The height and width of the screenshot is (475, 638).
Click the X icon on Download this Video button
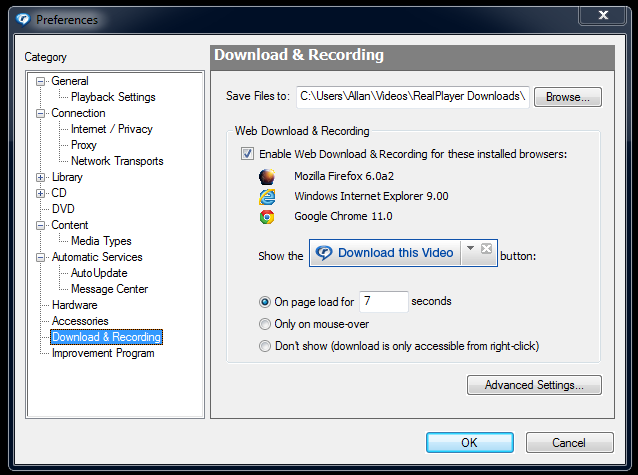tap(486, 248)
